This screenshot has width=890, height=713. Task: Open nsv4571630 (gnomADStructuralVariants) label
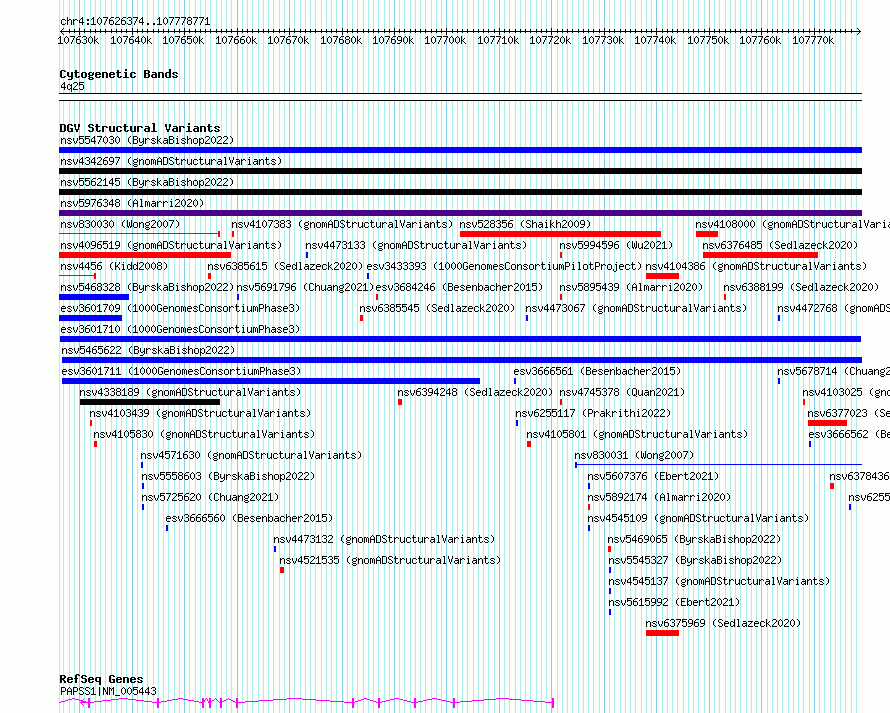pyautogui.click(x=251, y=455)
